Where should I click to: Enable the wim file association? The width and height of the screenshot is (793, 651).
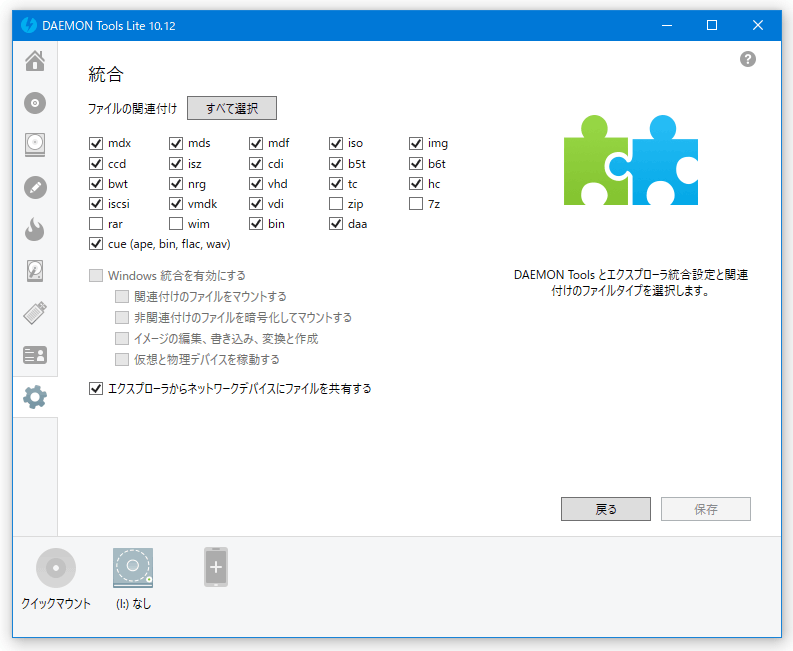click(x=175, y=224)
